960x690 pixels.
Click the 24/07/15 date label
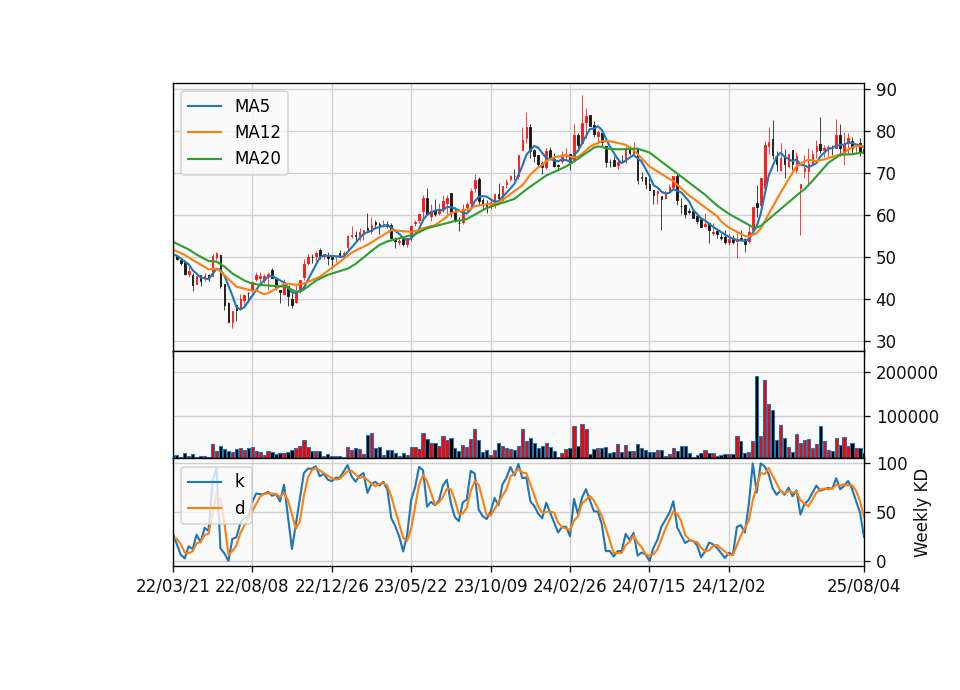pos(649,586)
